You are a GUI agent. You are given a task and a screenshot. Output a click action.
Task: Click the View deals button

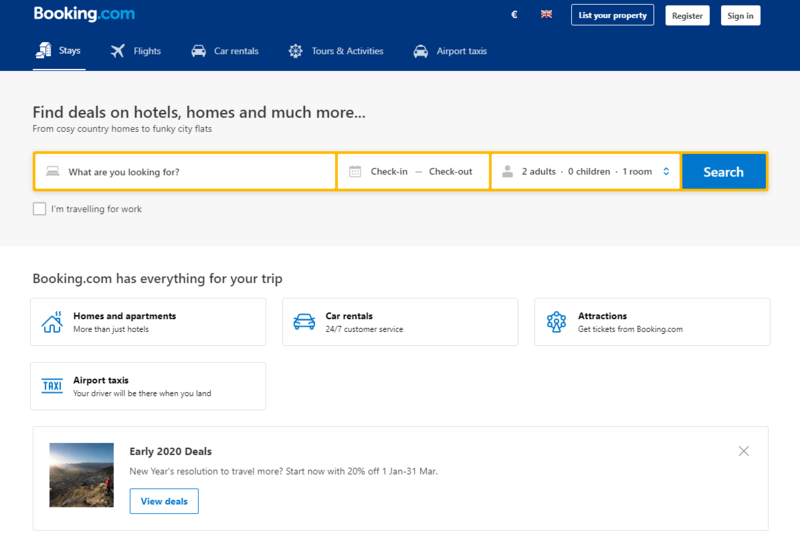coord(164,501)
